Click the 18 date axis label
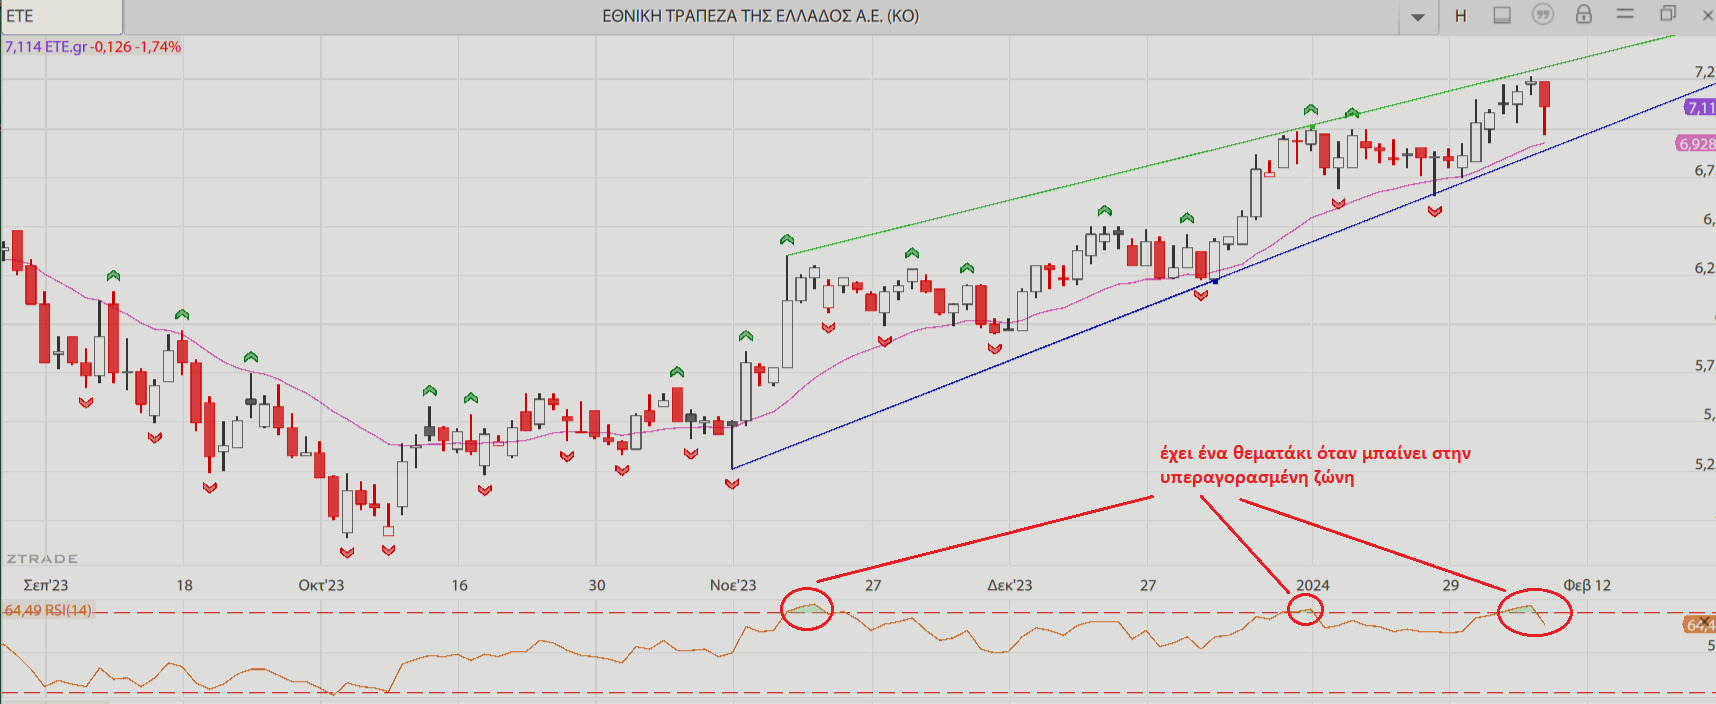 pyautogui.click(x=184, y=585)
